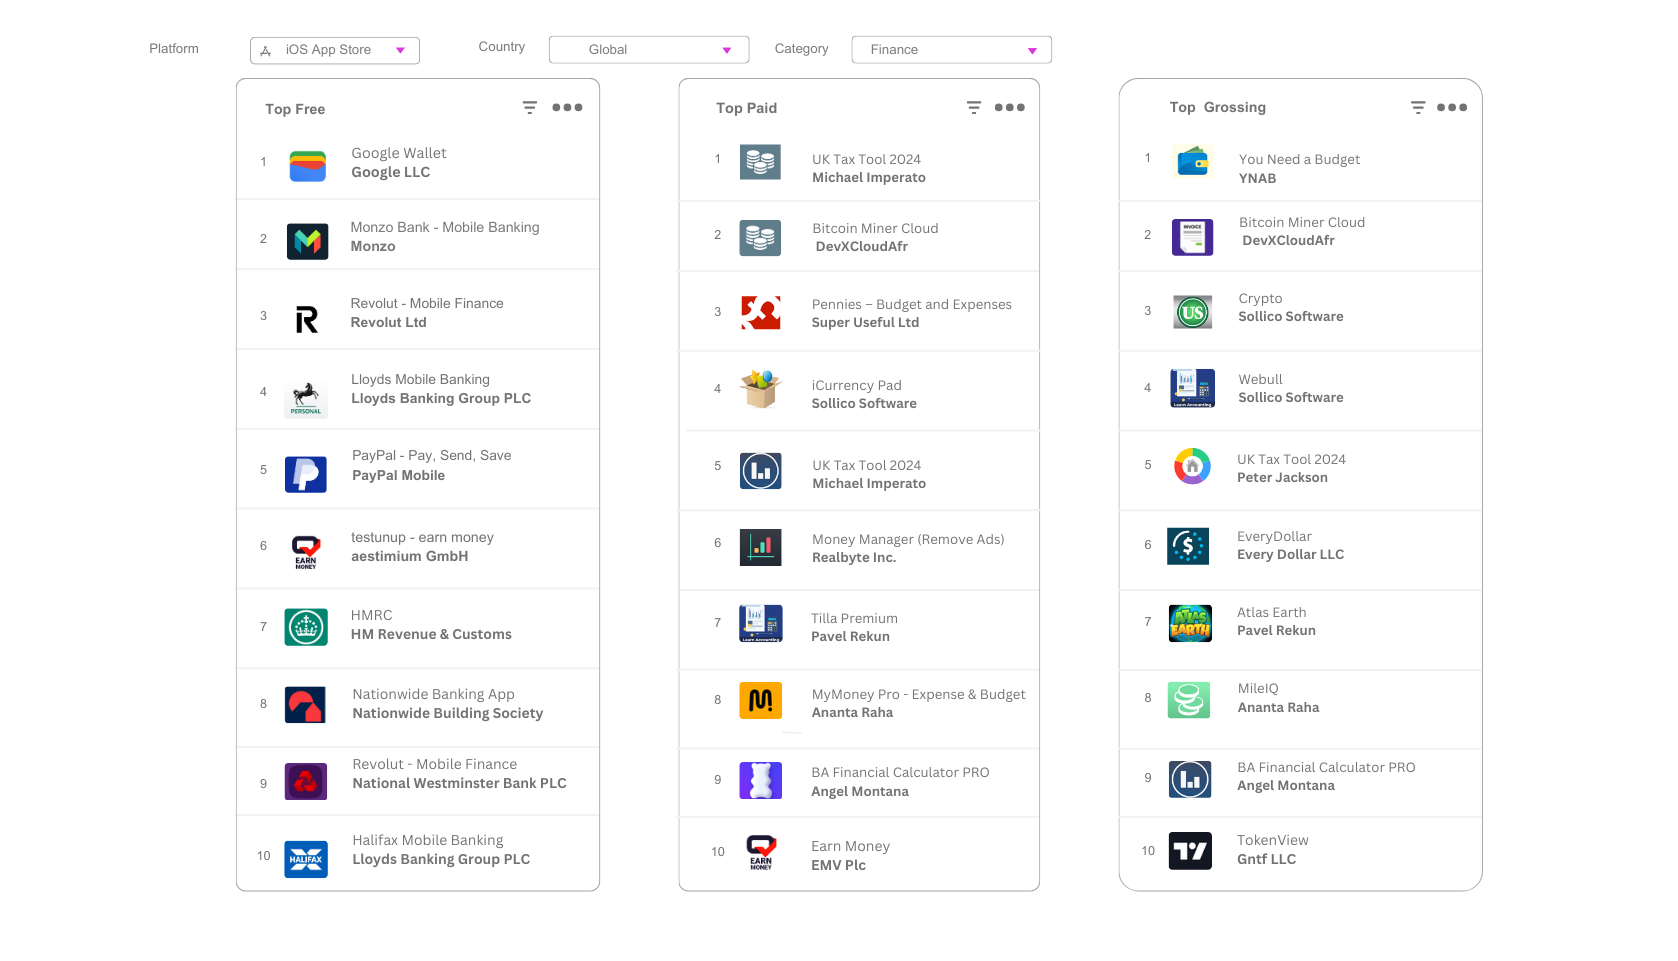Click the filter icon in the Top Paid panel
The width and height of the screenshot is (1678, 961).
click(974, 107)
